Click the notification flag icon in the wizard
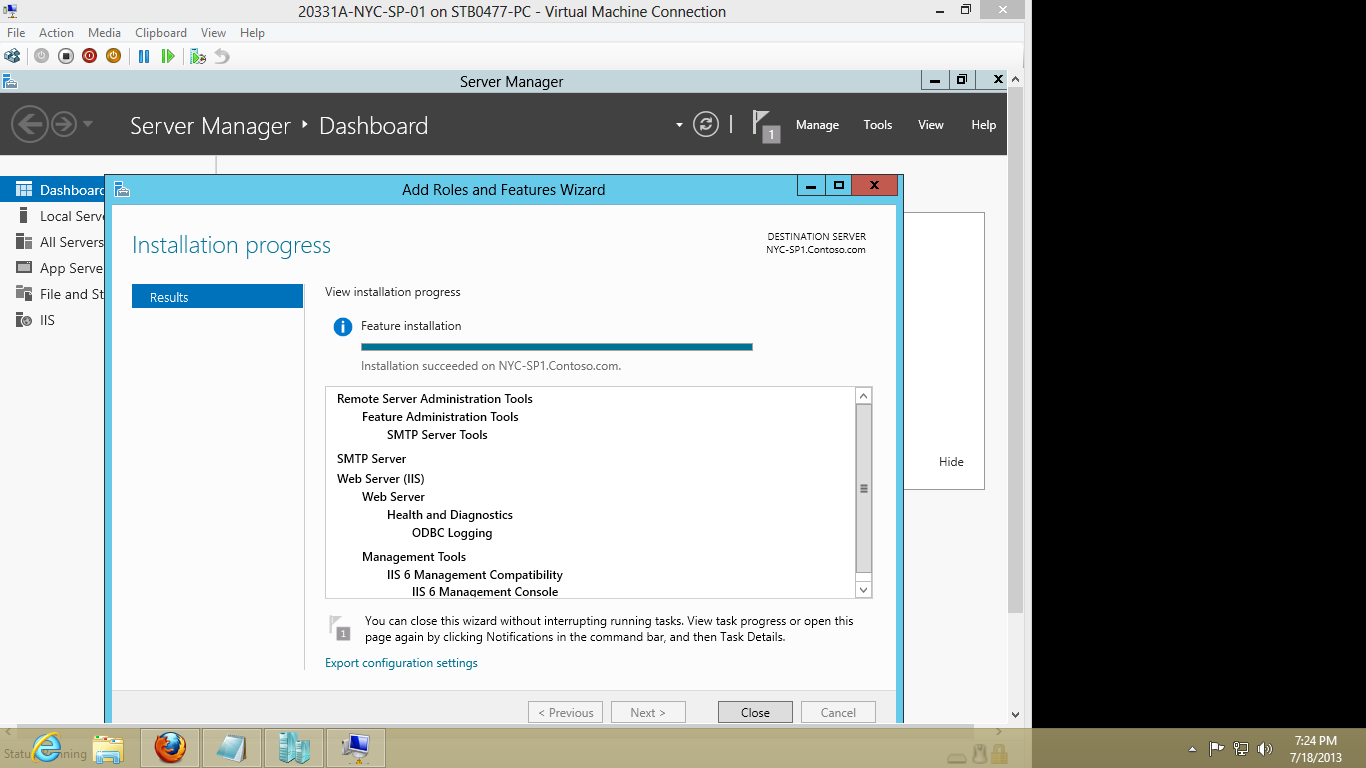This screenshot has width=1366, height=768. (340, 627)
